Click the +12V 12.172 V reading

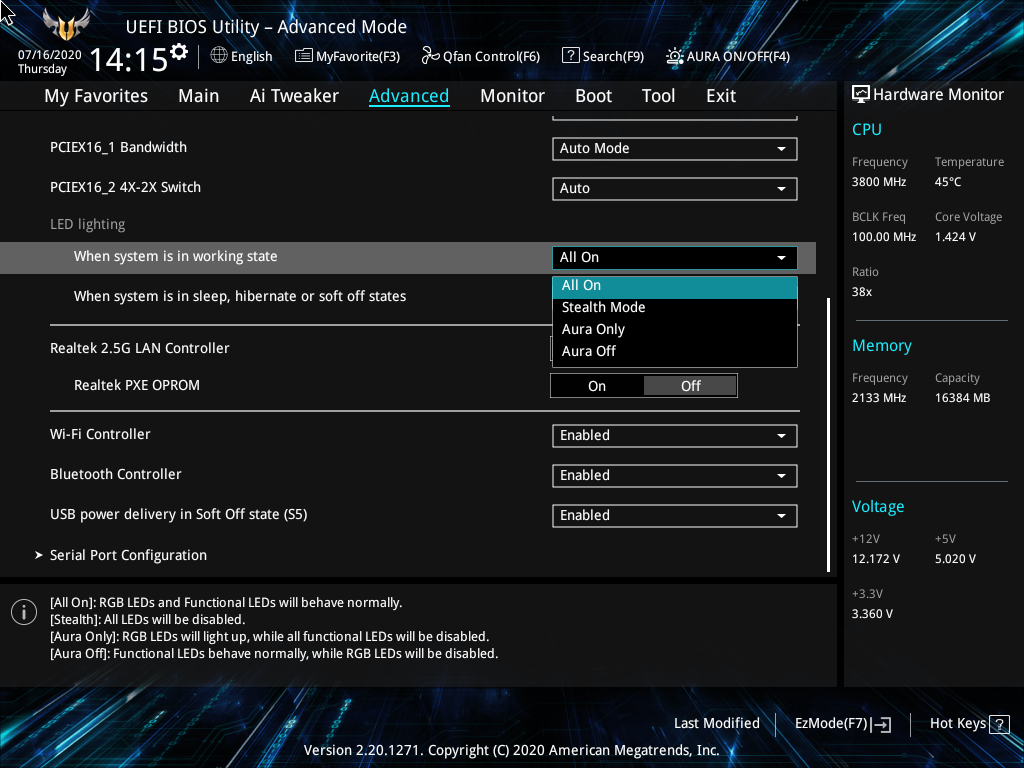875,559
